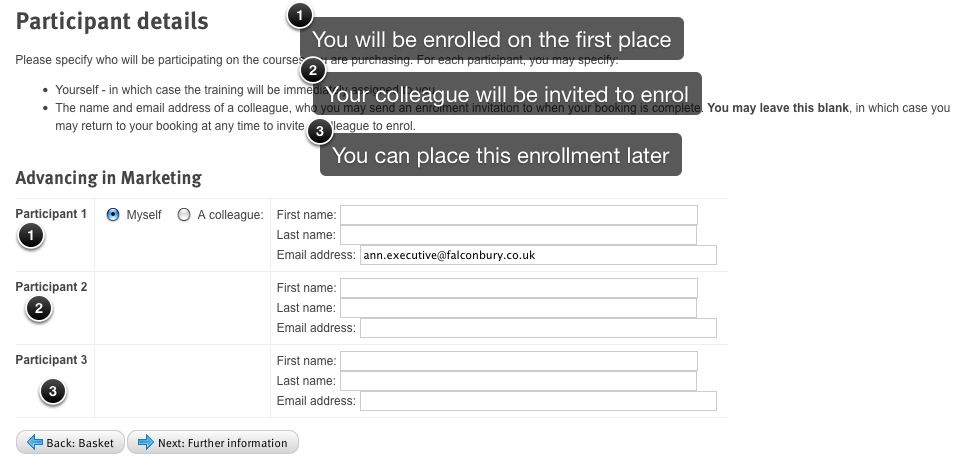
Task: Select the Myself radio button
Action: (113, 215)
